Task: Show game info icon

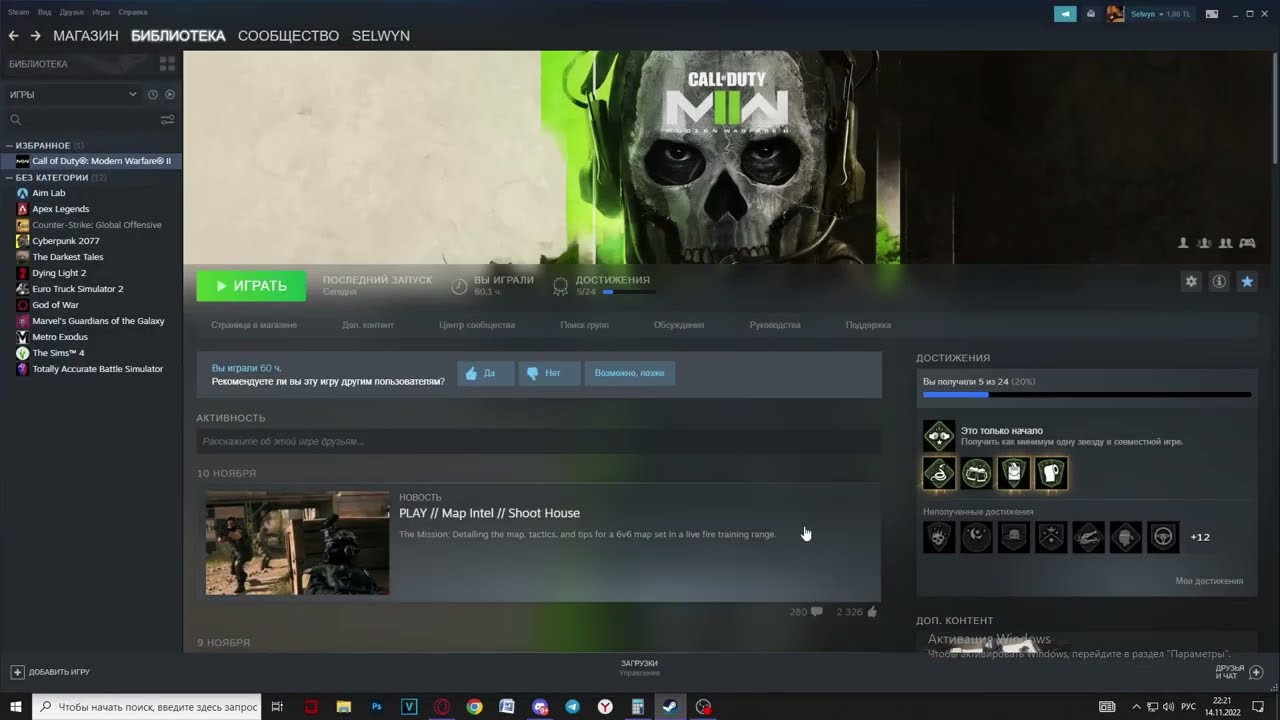Action: (1219, 282)
